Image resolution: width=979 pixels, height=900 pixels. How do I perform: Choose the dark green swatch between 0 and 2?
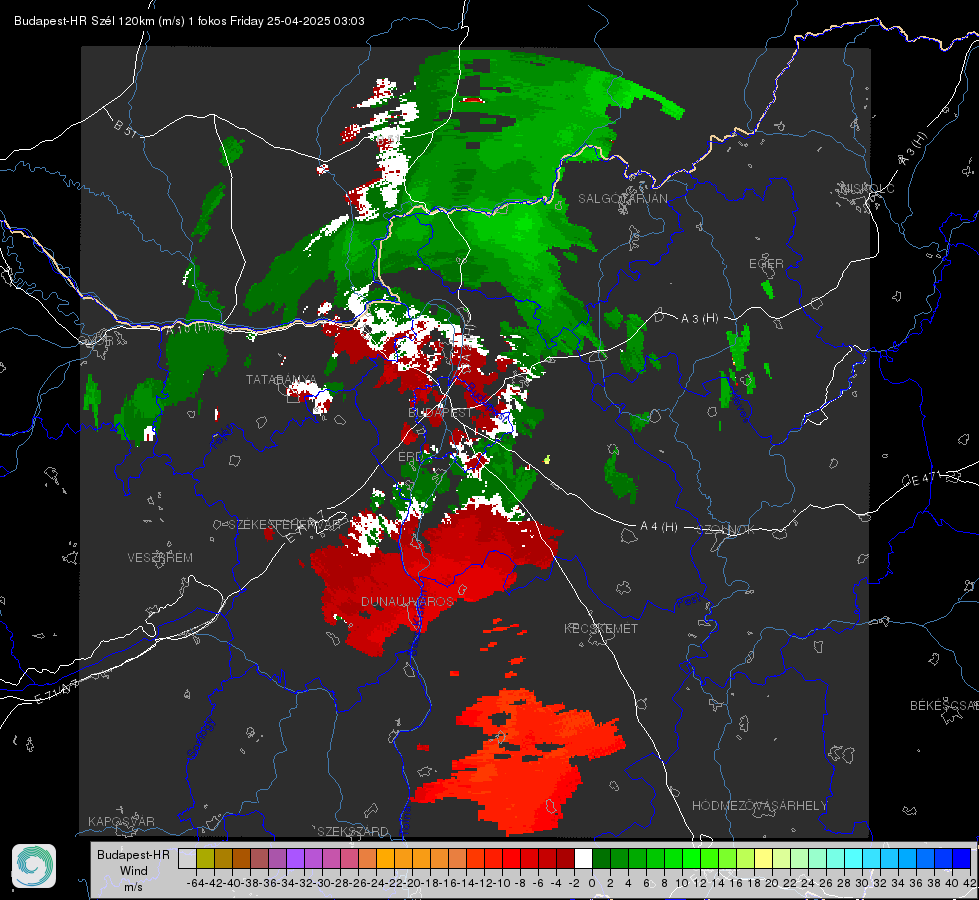point(601,859)
